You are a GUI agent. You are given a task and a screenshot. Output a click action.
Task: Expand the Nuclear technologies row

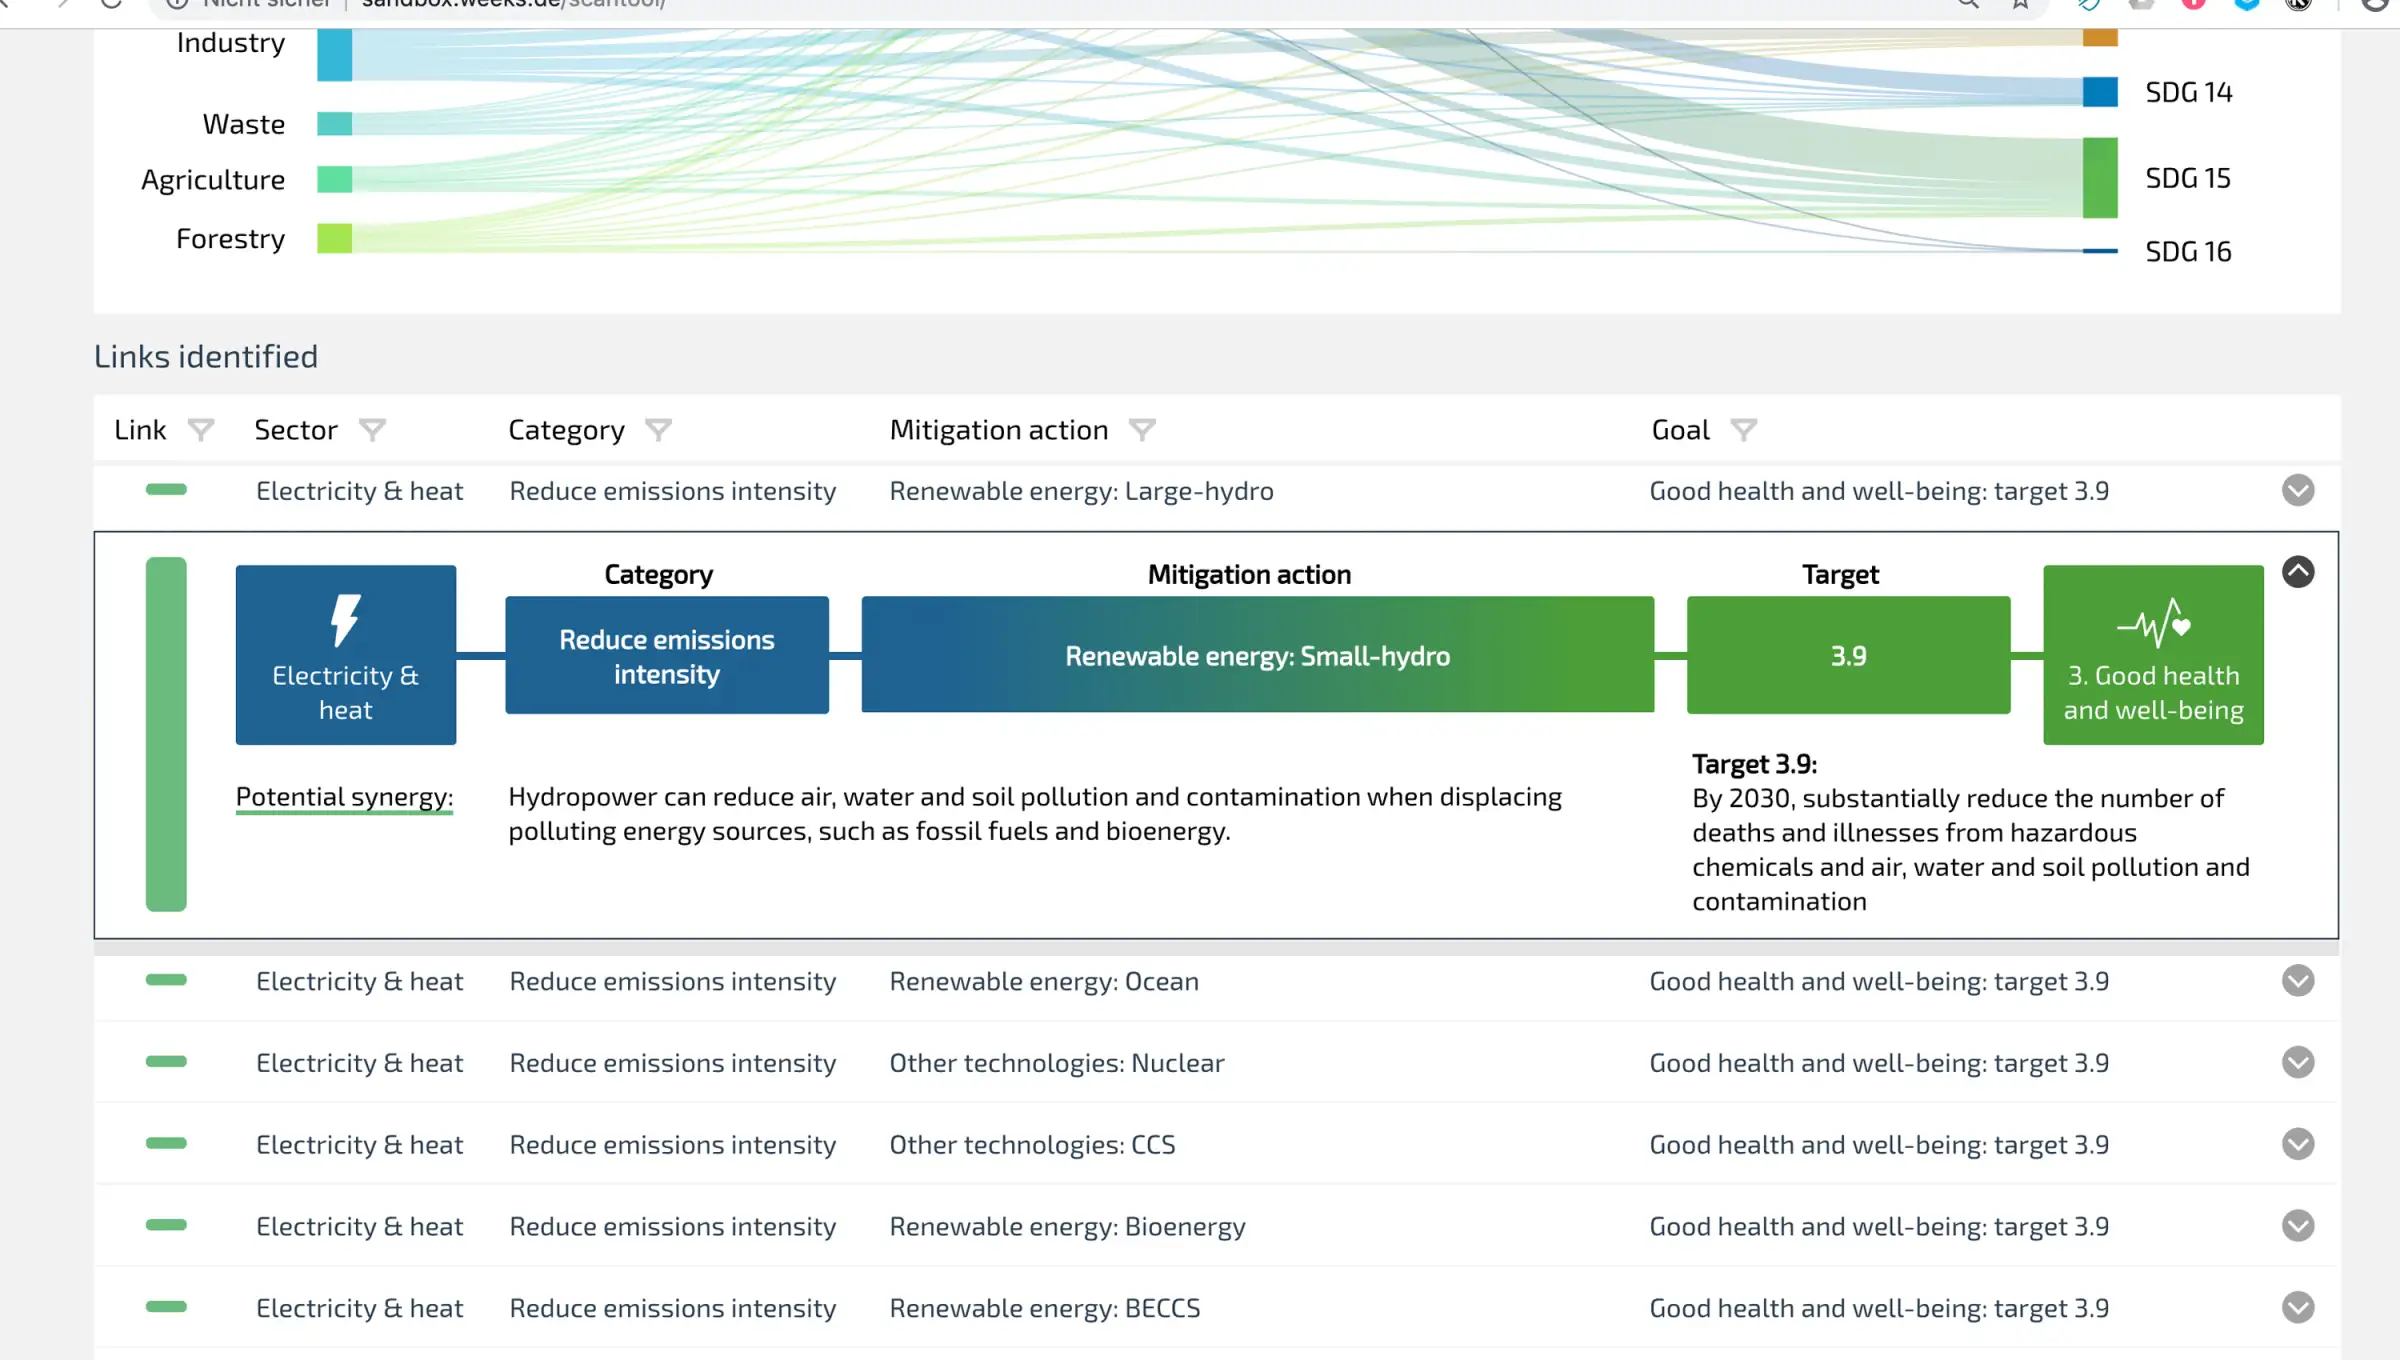pos(2298,1062)
